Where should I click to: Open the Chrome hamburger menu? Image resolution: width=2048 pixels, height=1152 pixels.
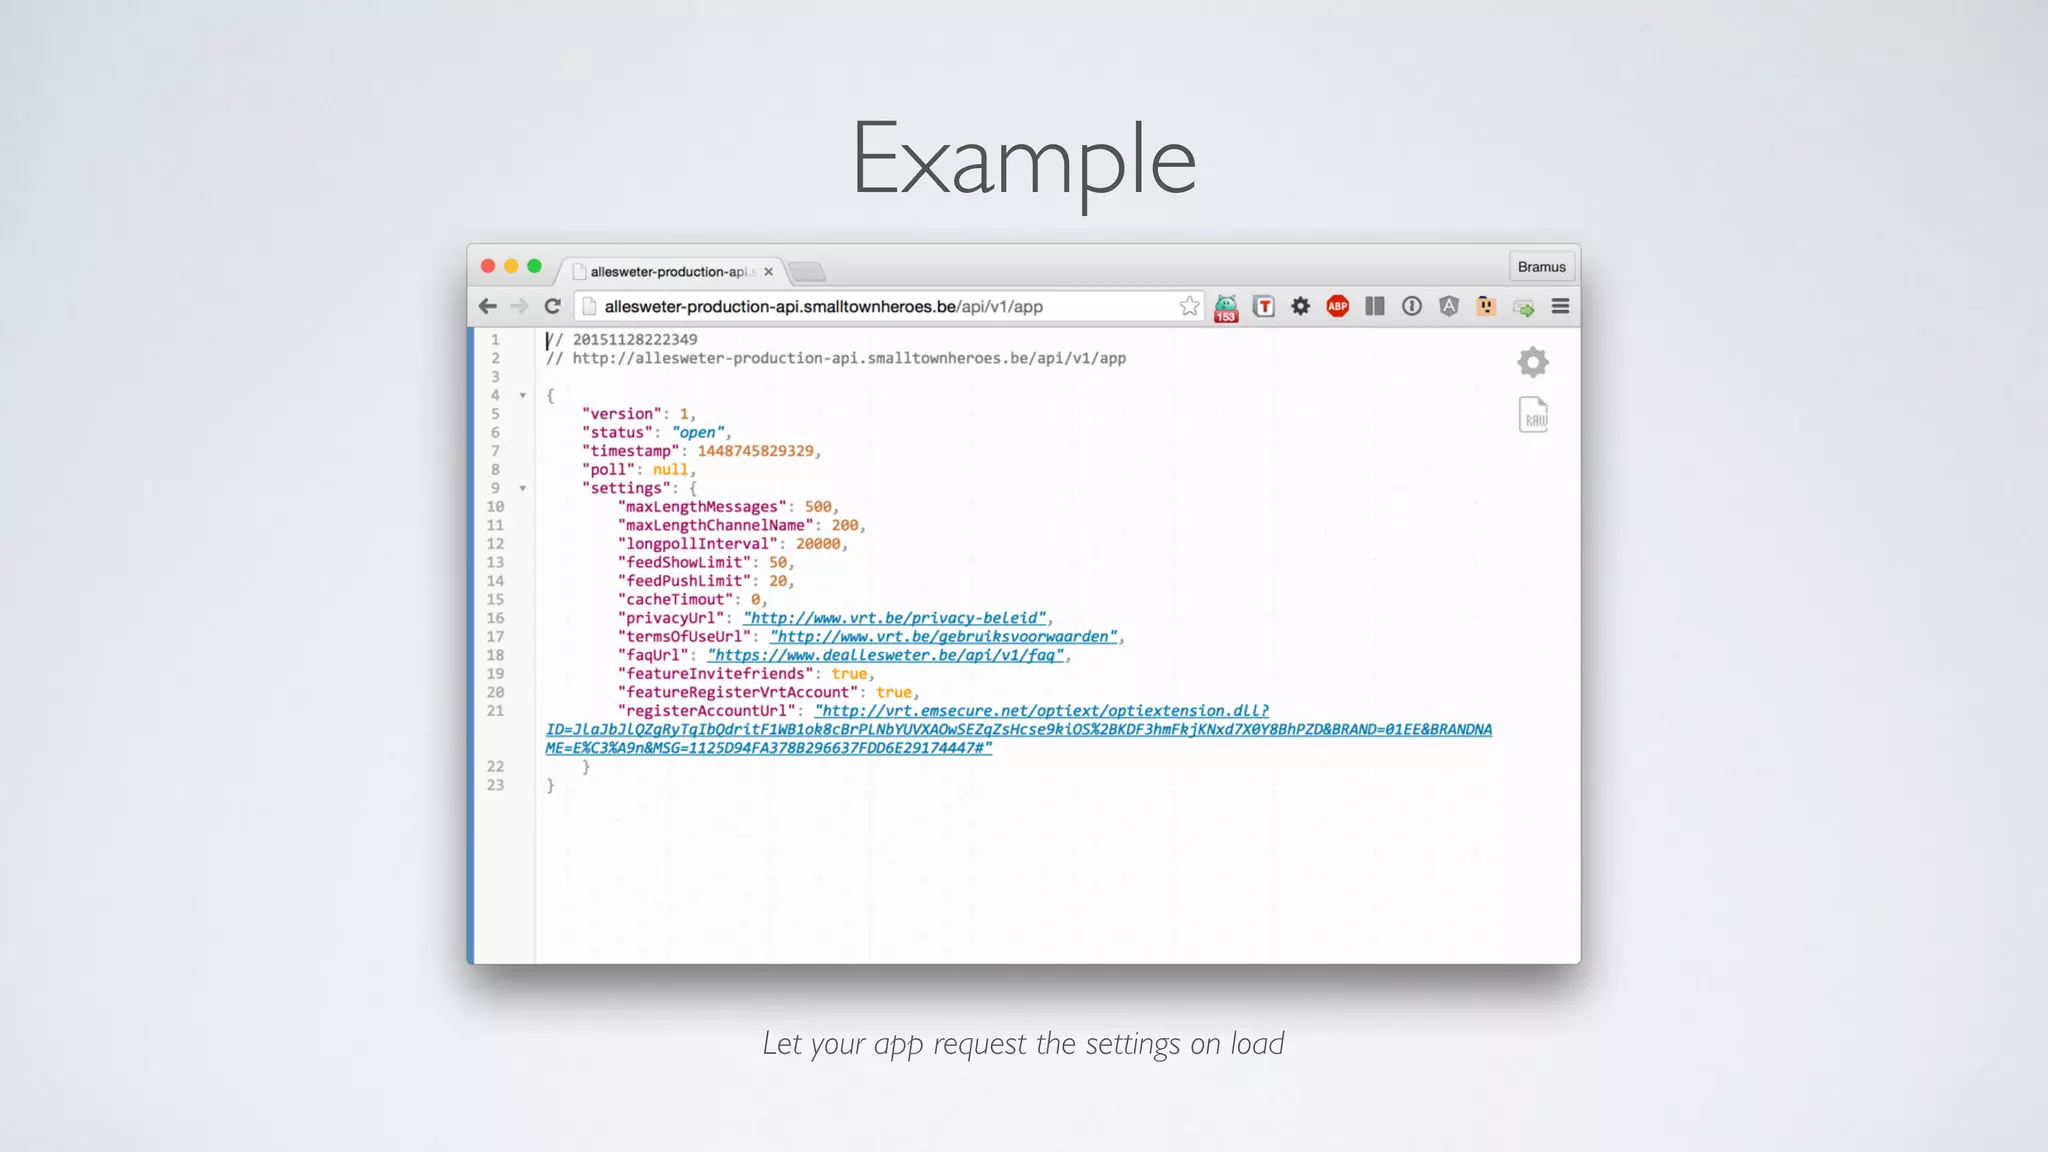pos(1560,306)
